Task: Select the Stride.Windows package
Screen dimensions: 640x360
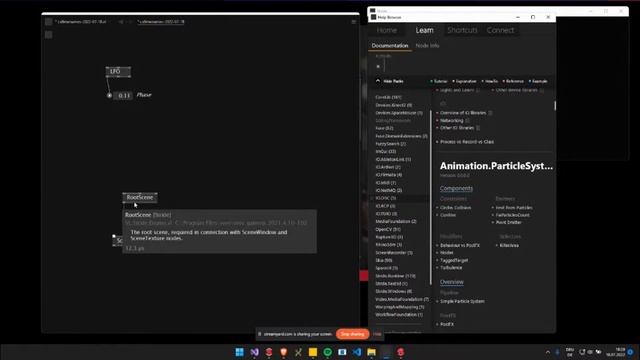Action: [x=393, y=291]
